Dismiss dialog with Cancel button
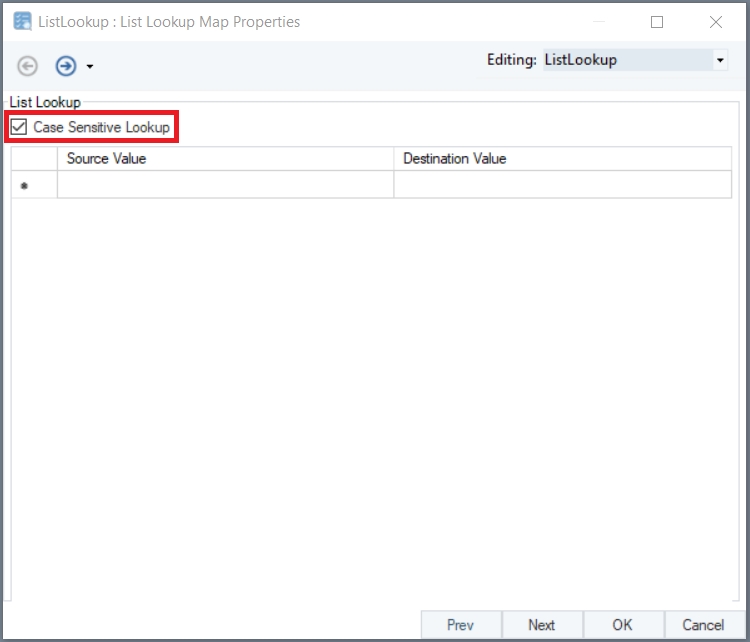Viewport: 750px width, 642px height. pyautogui.click(x=704, y=625)
